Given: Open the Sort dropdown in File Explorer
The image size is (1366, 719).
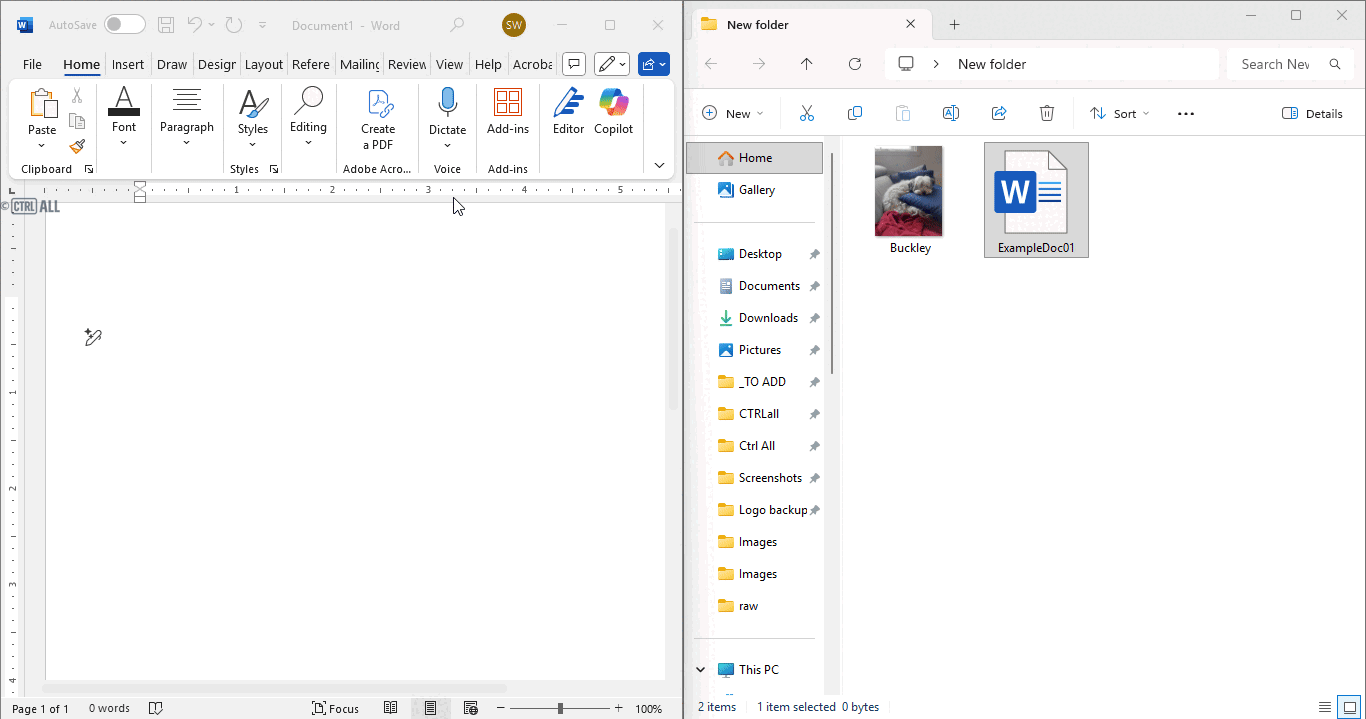Looking at the screenshot, I should pos(1119,113).
